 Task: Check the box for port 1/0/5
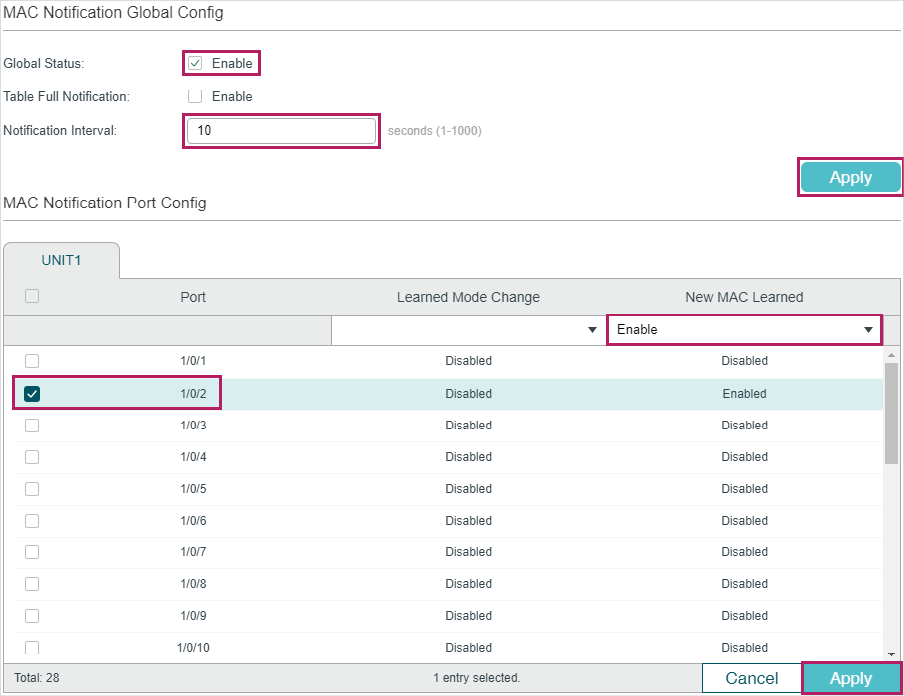click(32, 489)
